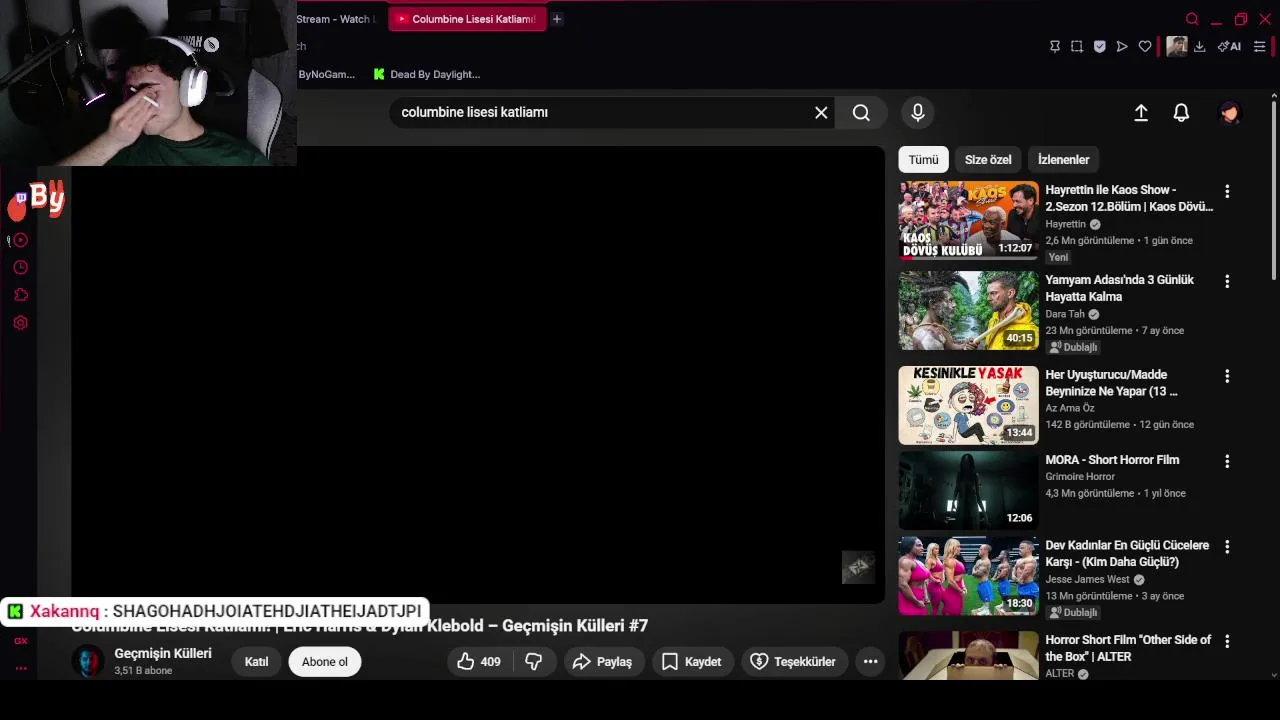Viewport: 1280px width, 720px height.
Task: Click the Teşekkürler thanks button
Action: pyautogui.click(x=793, y=662)
